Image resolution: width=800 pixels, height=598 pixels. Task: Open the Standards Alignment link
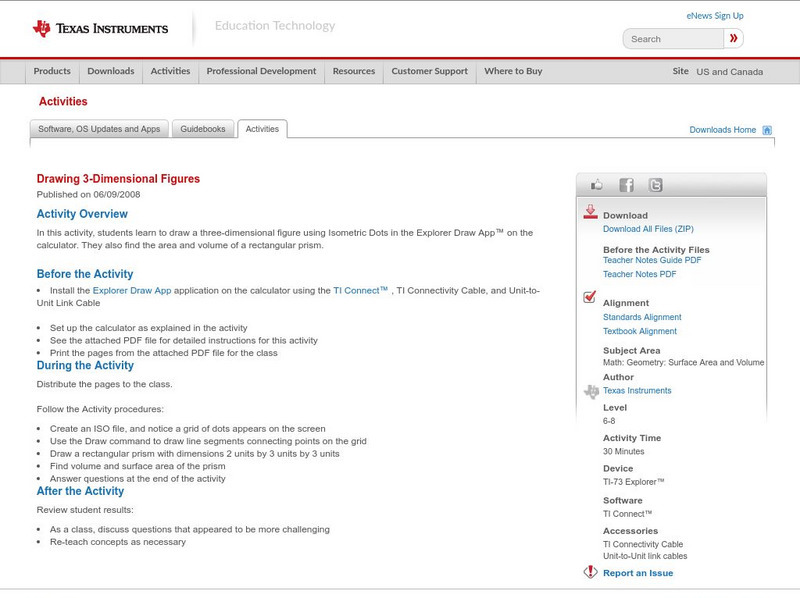tap(642, 317)
